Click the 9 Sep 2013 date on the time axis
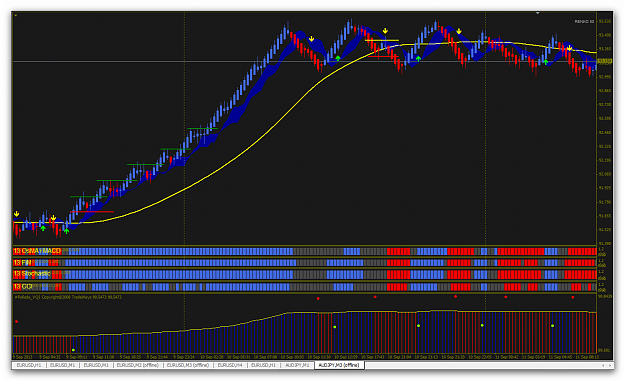 23,357
